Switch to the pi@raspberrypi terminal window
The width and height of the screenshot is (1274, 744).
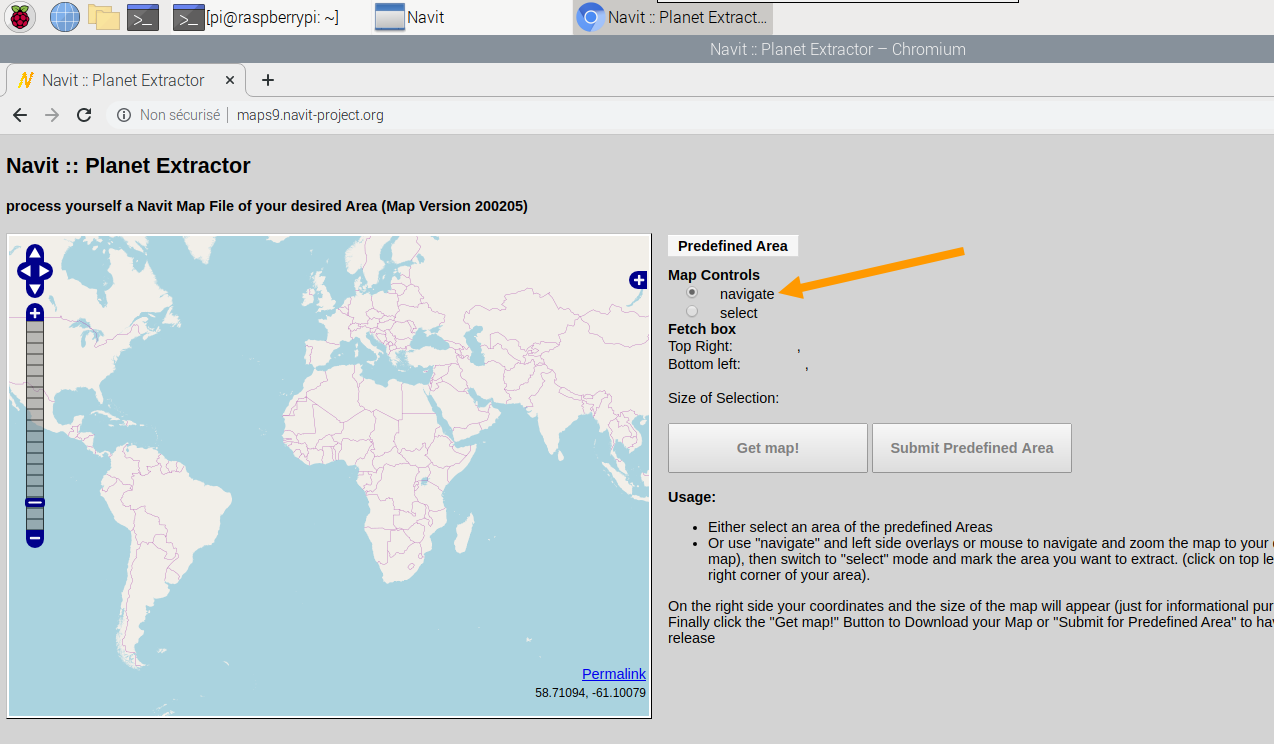[256, 17]
